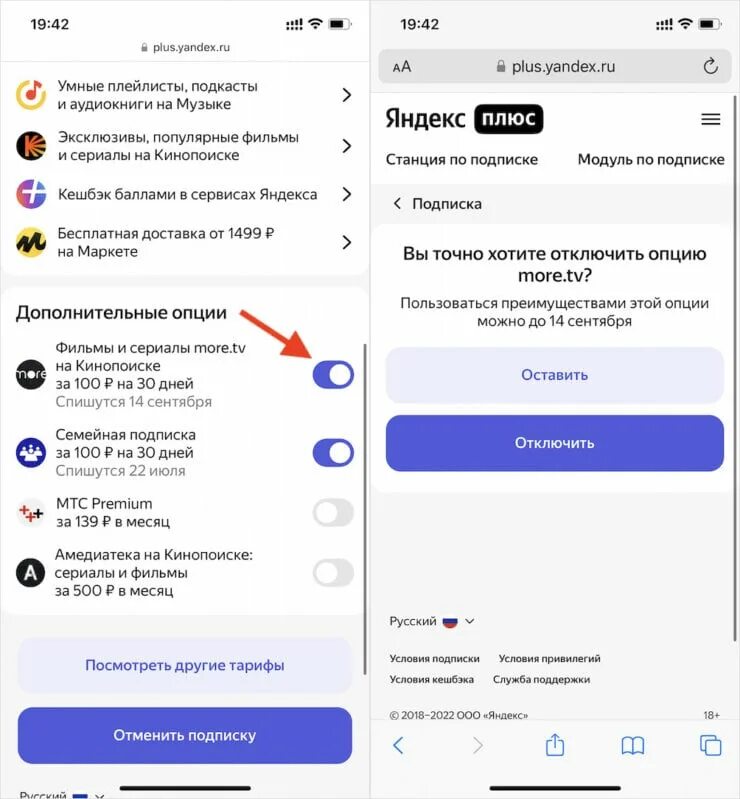This screenshot has height=799, width=740.
Task: Tap the Отменить подписку button
Action: (184, 735)
